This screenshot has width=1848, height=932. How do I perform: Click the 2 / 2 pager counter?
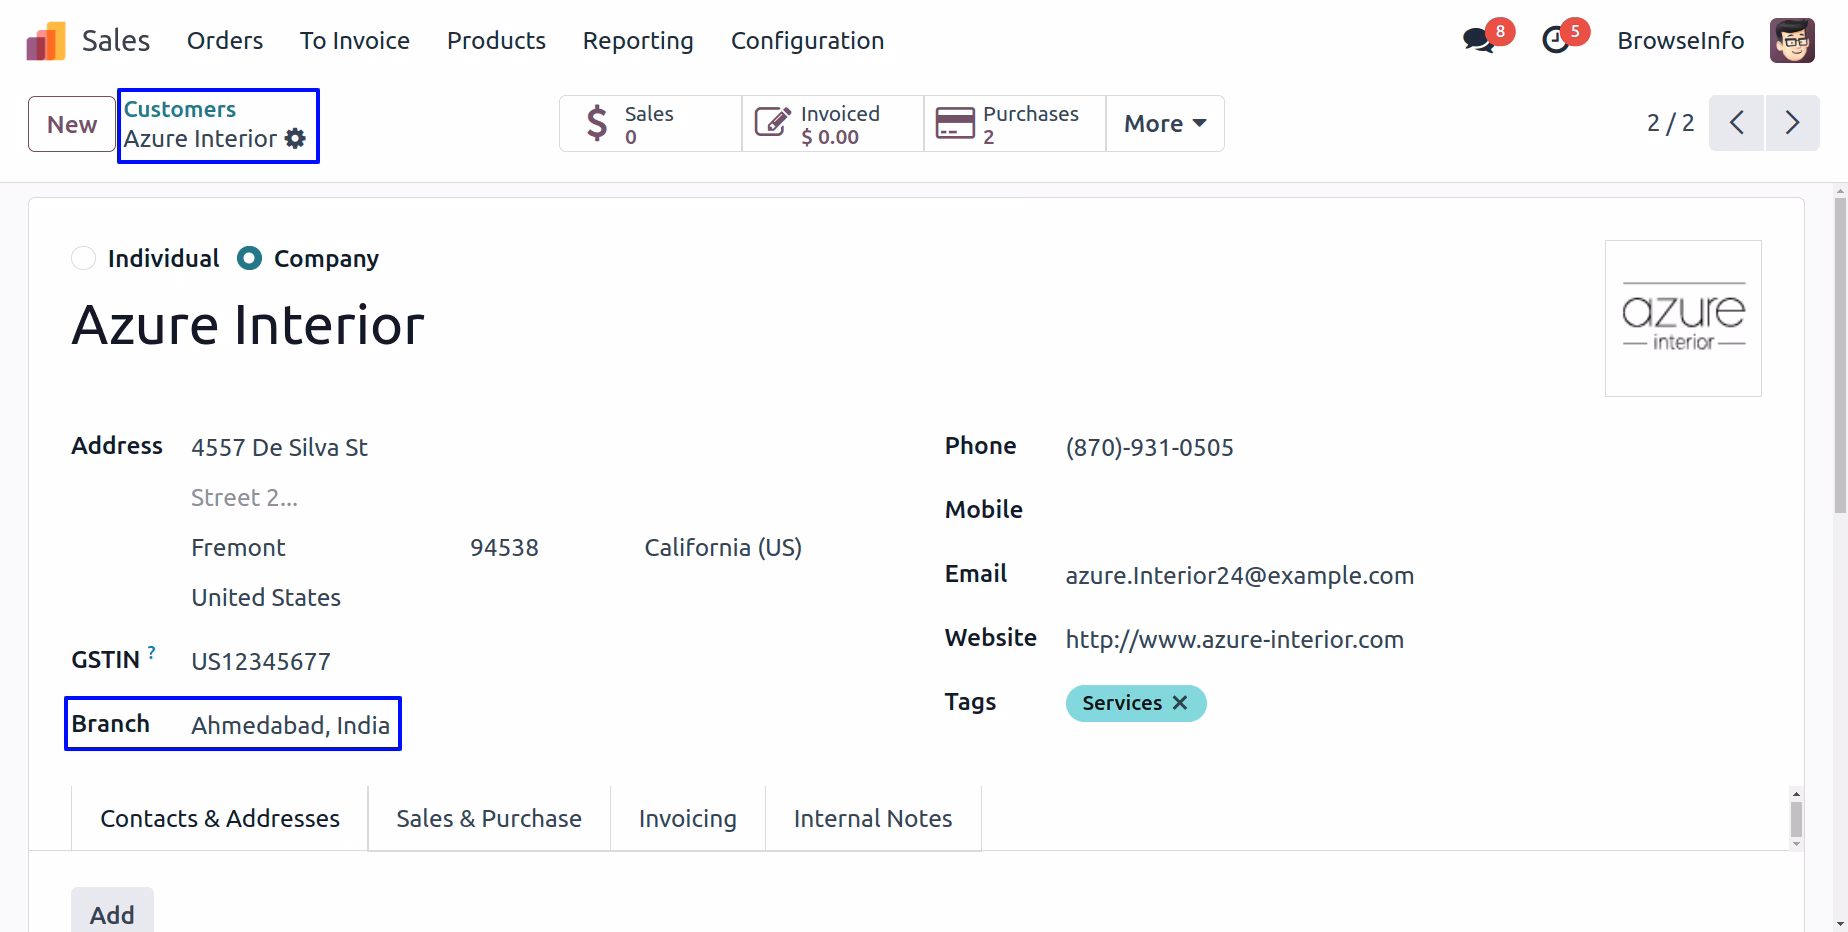(1671, 123)
